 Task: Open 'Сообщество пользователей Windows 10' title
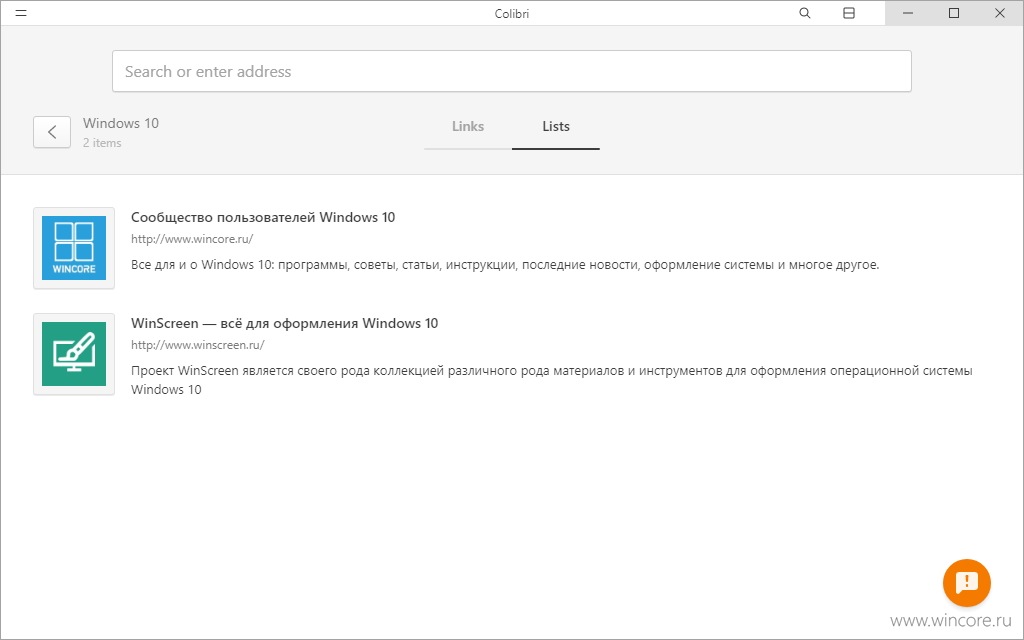click(263, 217)
